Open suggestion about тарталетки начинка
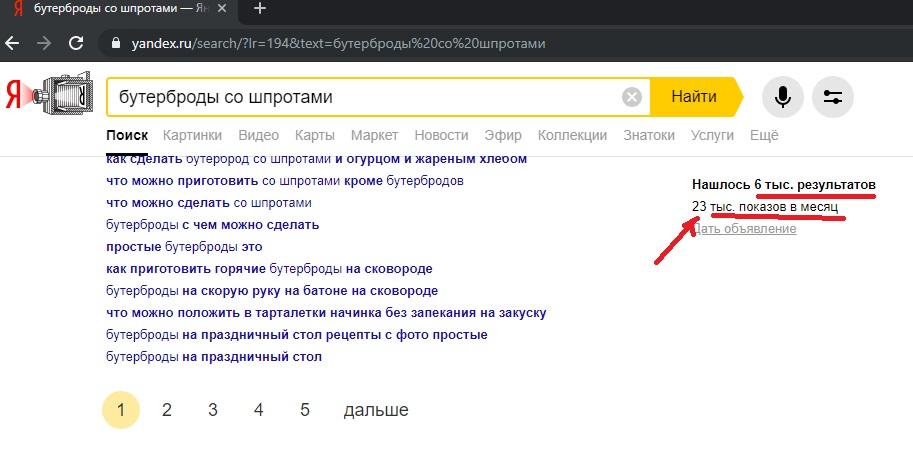 (x=326, y=313)
